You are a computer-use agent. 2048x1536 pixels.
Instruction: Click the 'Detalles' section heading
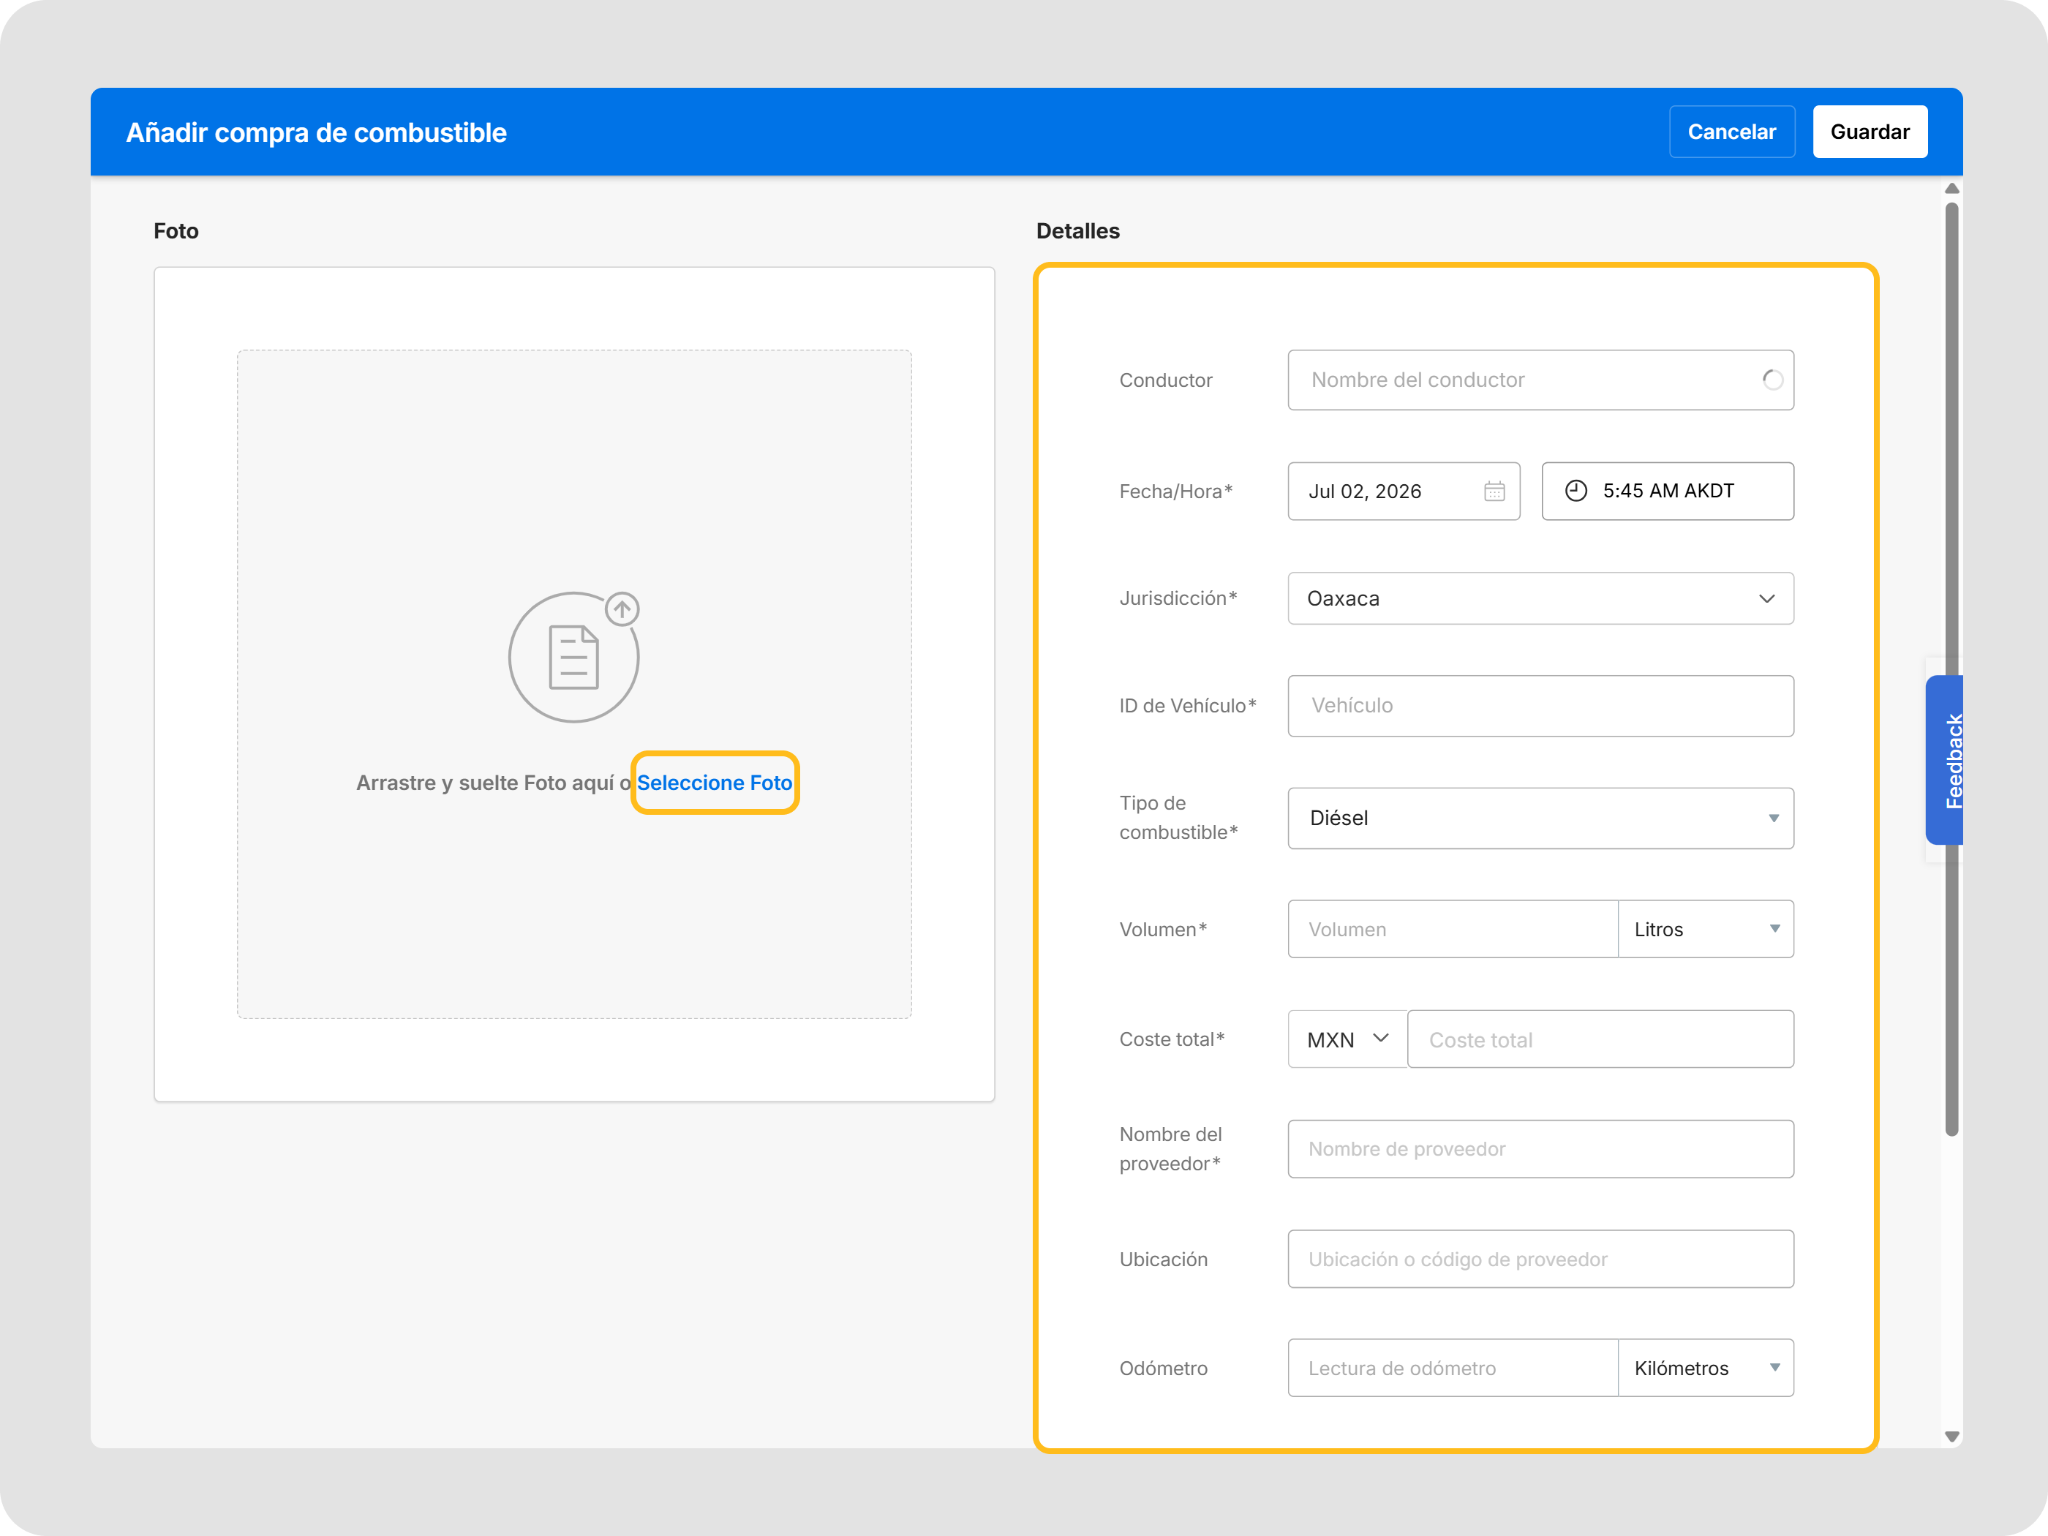coord(1078,231)
